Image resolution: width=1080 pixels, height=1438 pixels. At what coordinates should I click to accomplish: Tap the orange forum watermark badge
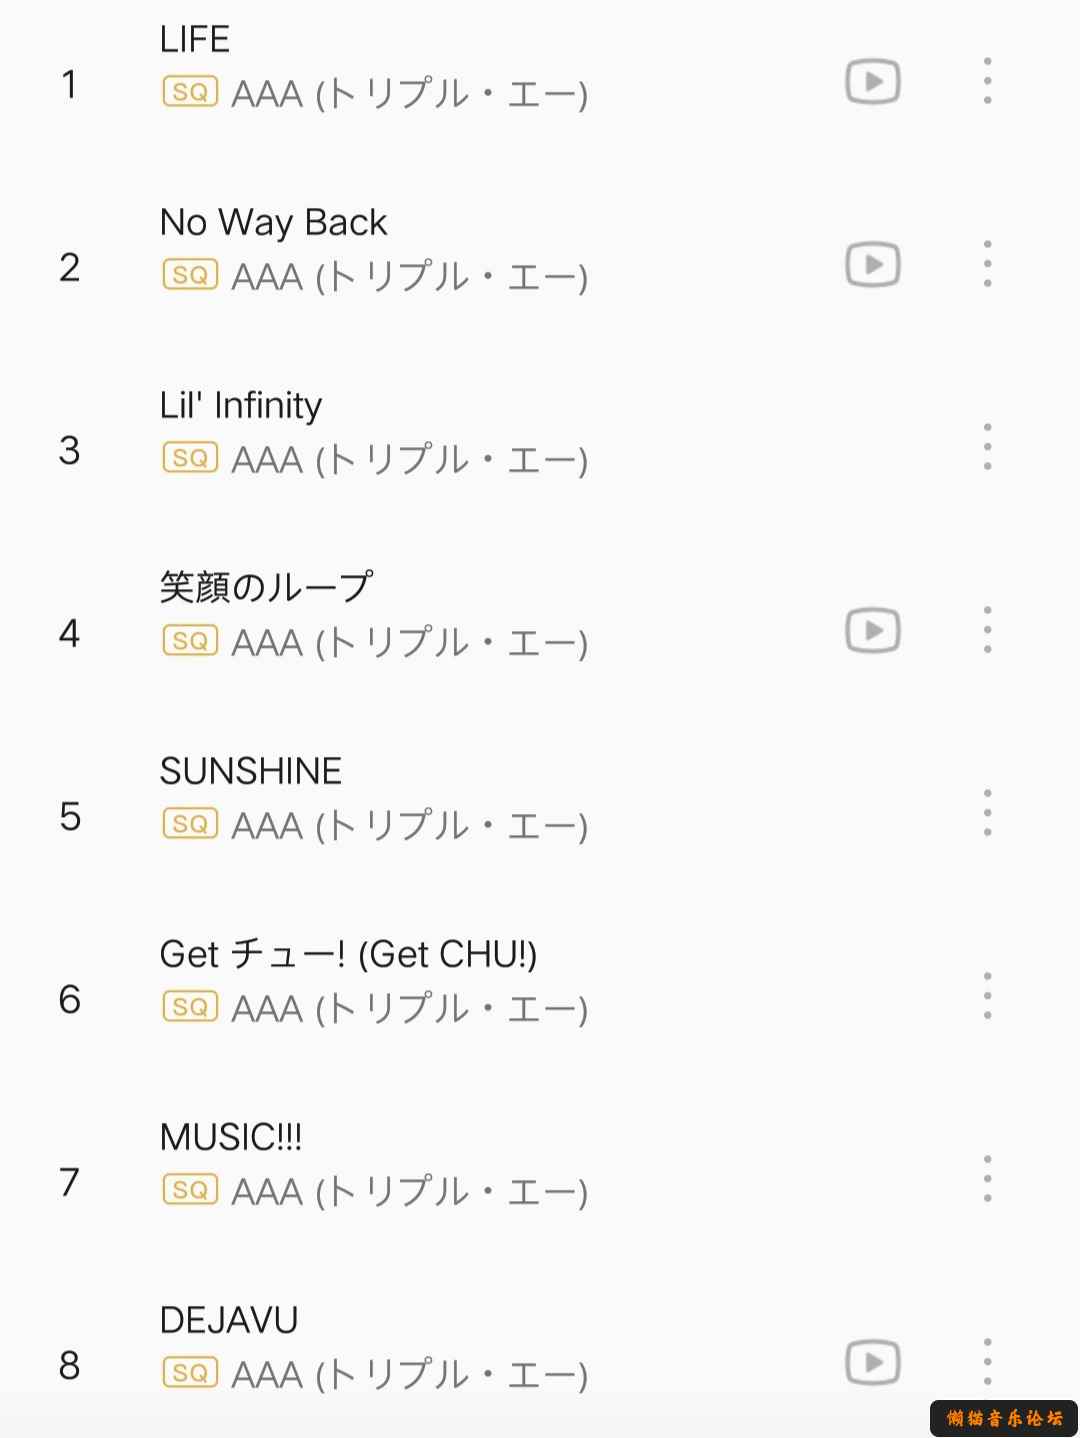(1004, 1418)
